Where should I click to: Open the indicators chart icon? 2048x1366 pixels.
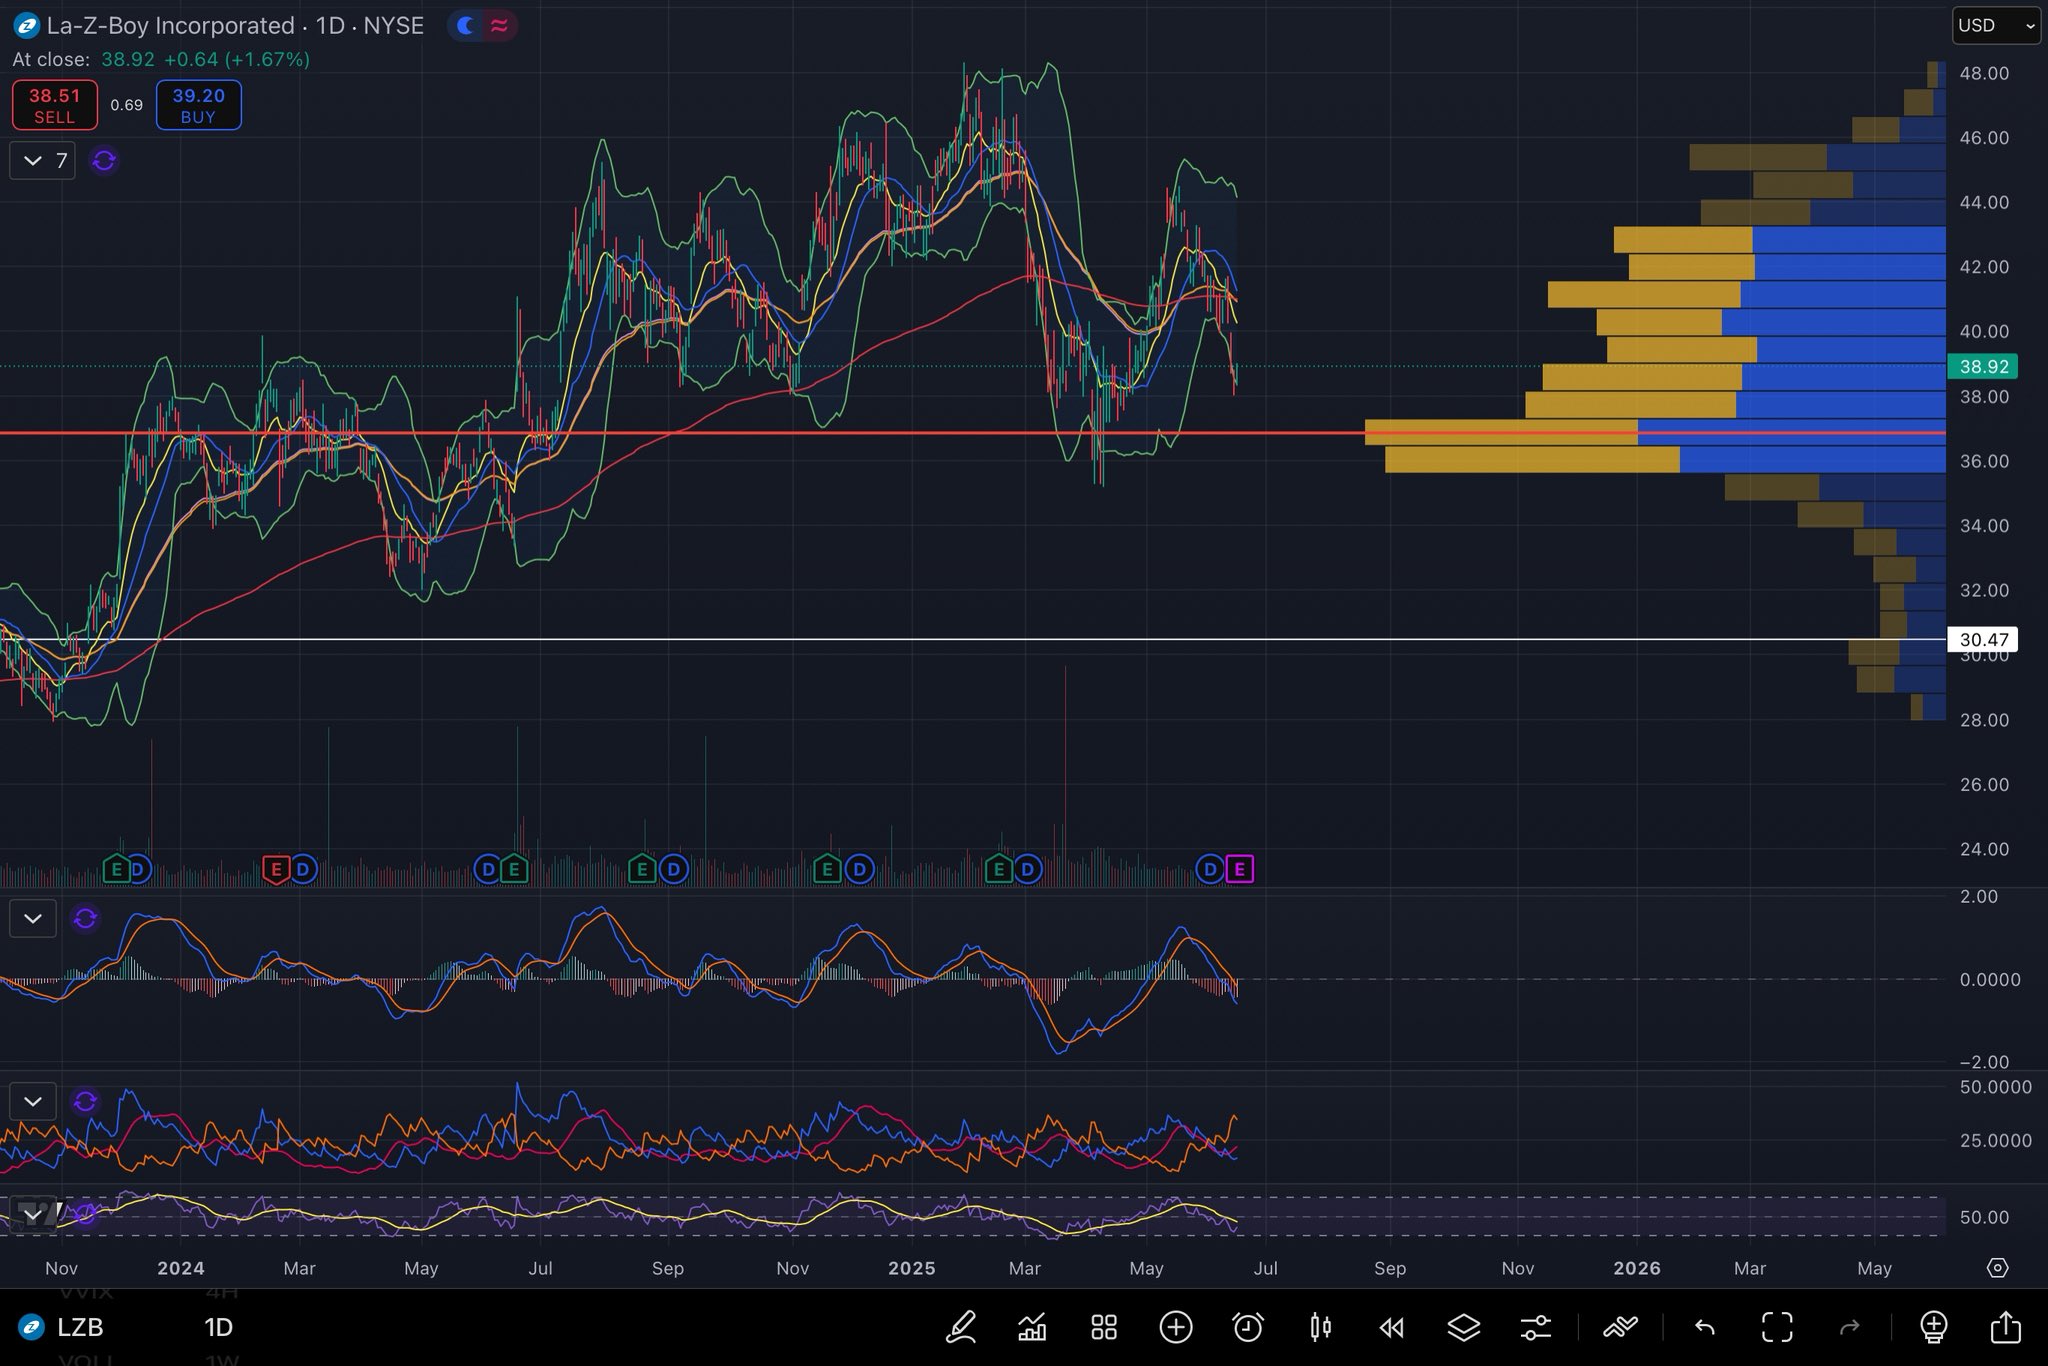point(1032,1327)
